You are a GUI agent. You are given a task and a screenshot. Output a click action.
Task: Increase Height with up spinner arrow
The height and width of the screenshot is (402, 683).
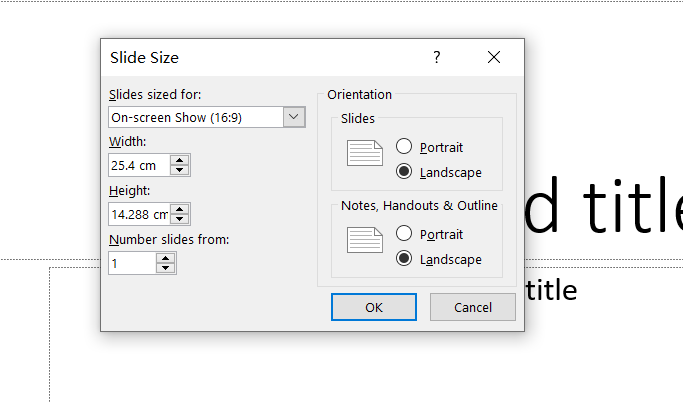179,209
